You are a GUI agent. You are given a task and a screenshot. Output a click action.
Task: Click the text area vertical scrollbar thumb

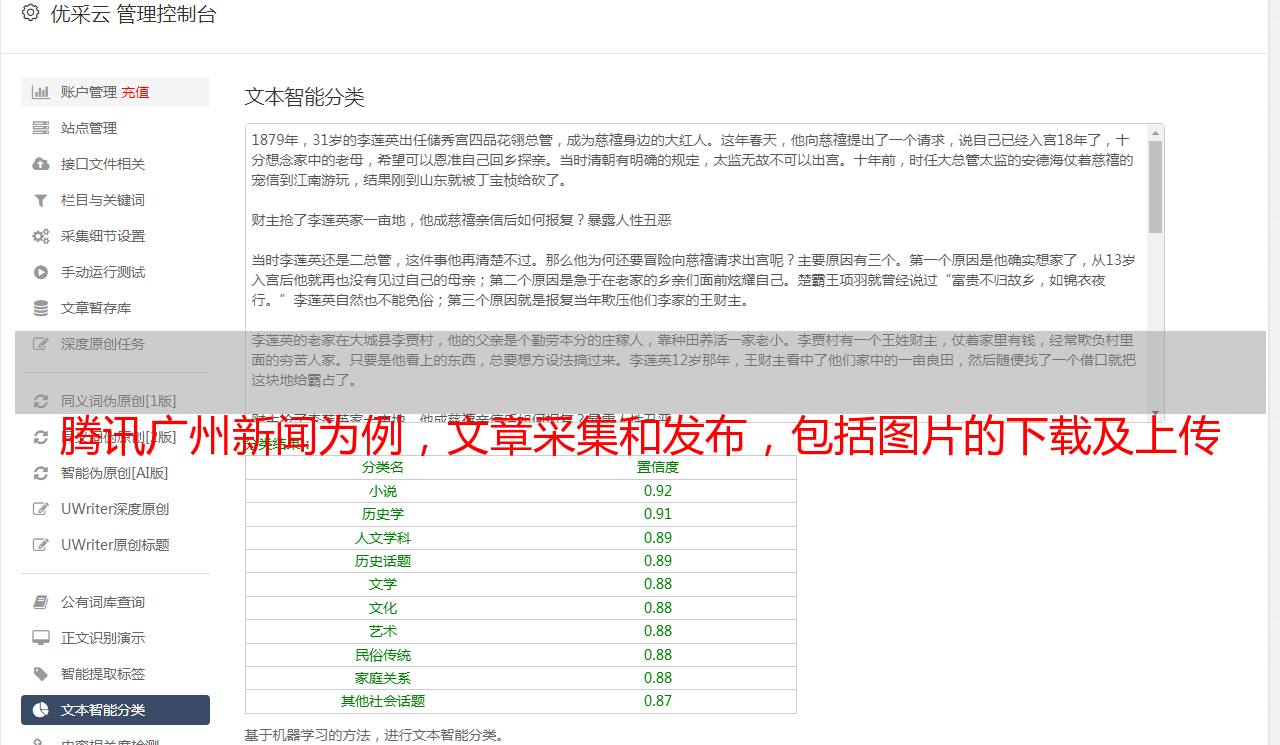[x=1156, y=186]
